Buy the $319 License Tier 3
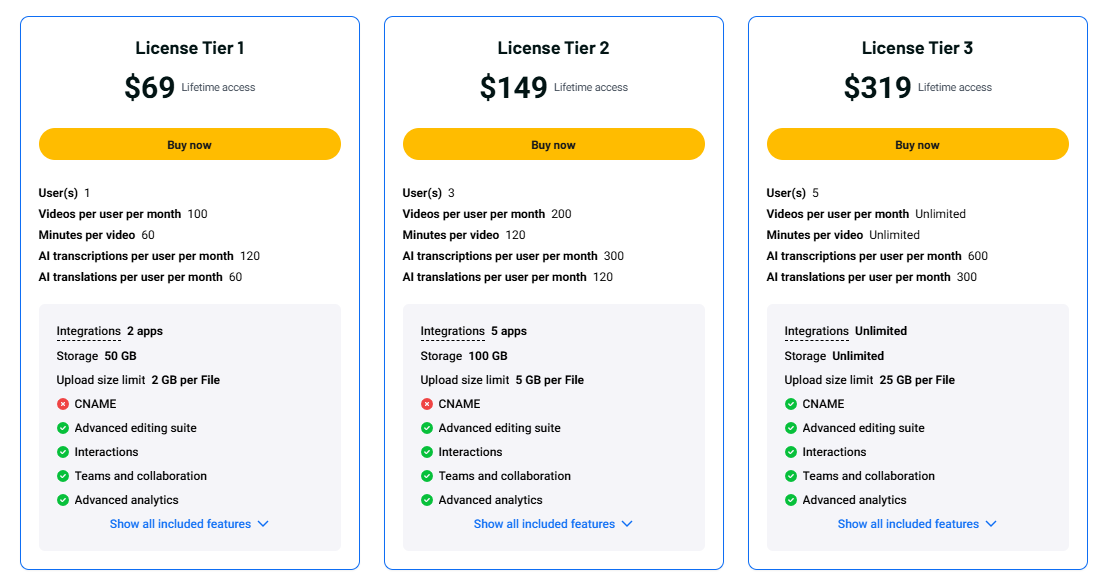 918,144
